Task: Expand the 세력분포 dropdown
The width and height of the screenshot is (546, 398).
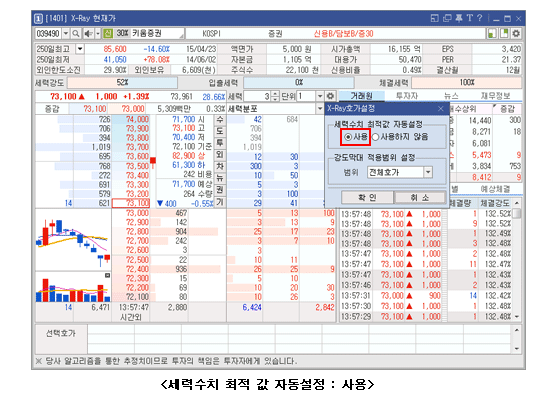Action: pos(320,109)
